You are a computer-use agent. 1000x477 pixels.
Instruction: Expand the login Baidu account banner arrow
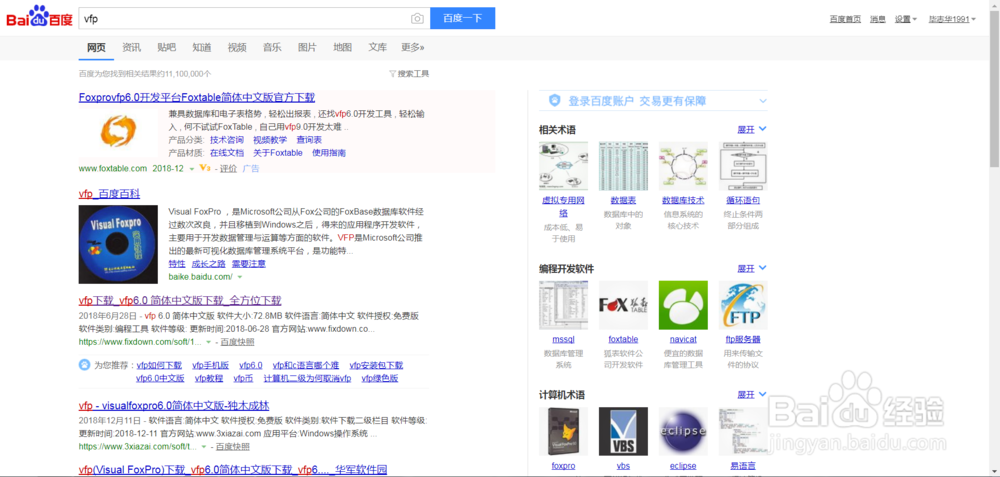point(762,101)
